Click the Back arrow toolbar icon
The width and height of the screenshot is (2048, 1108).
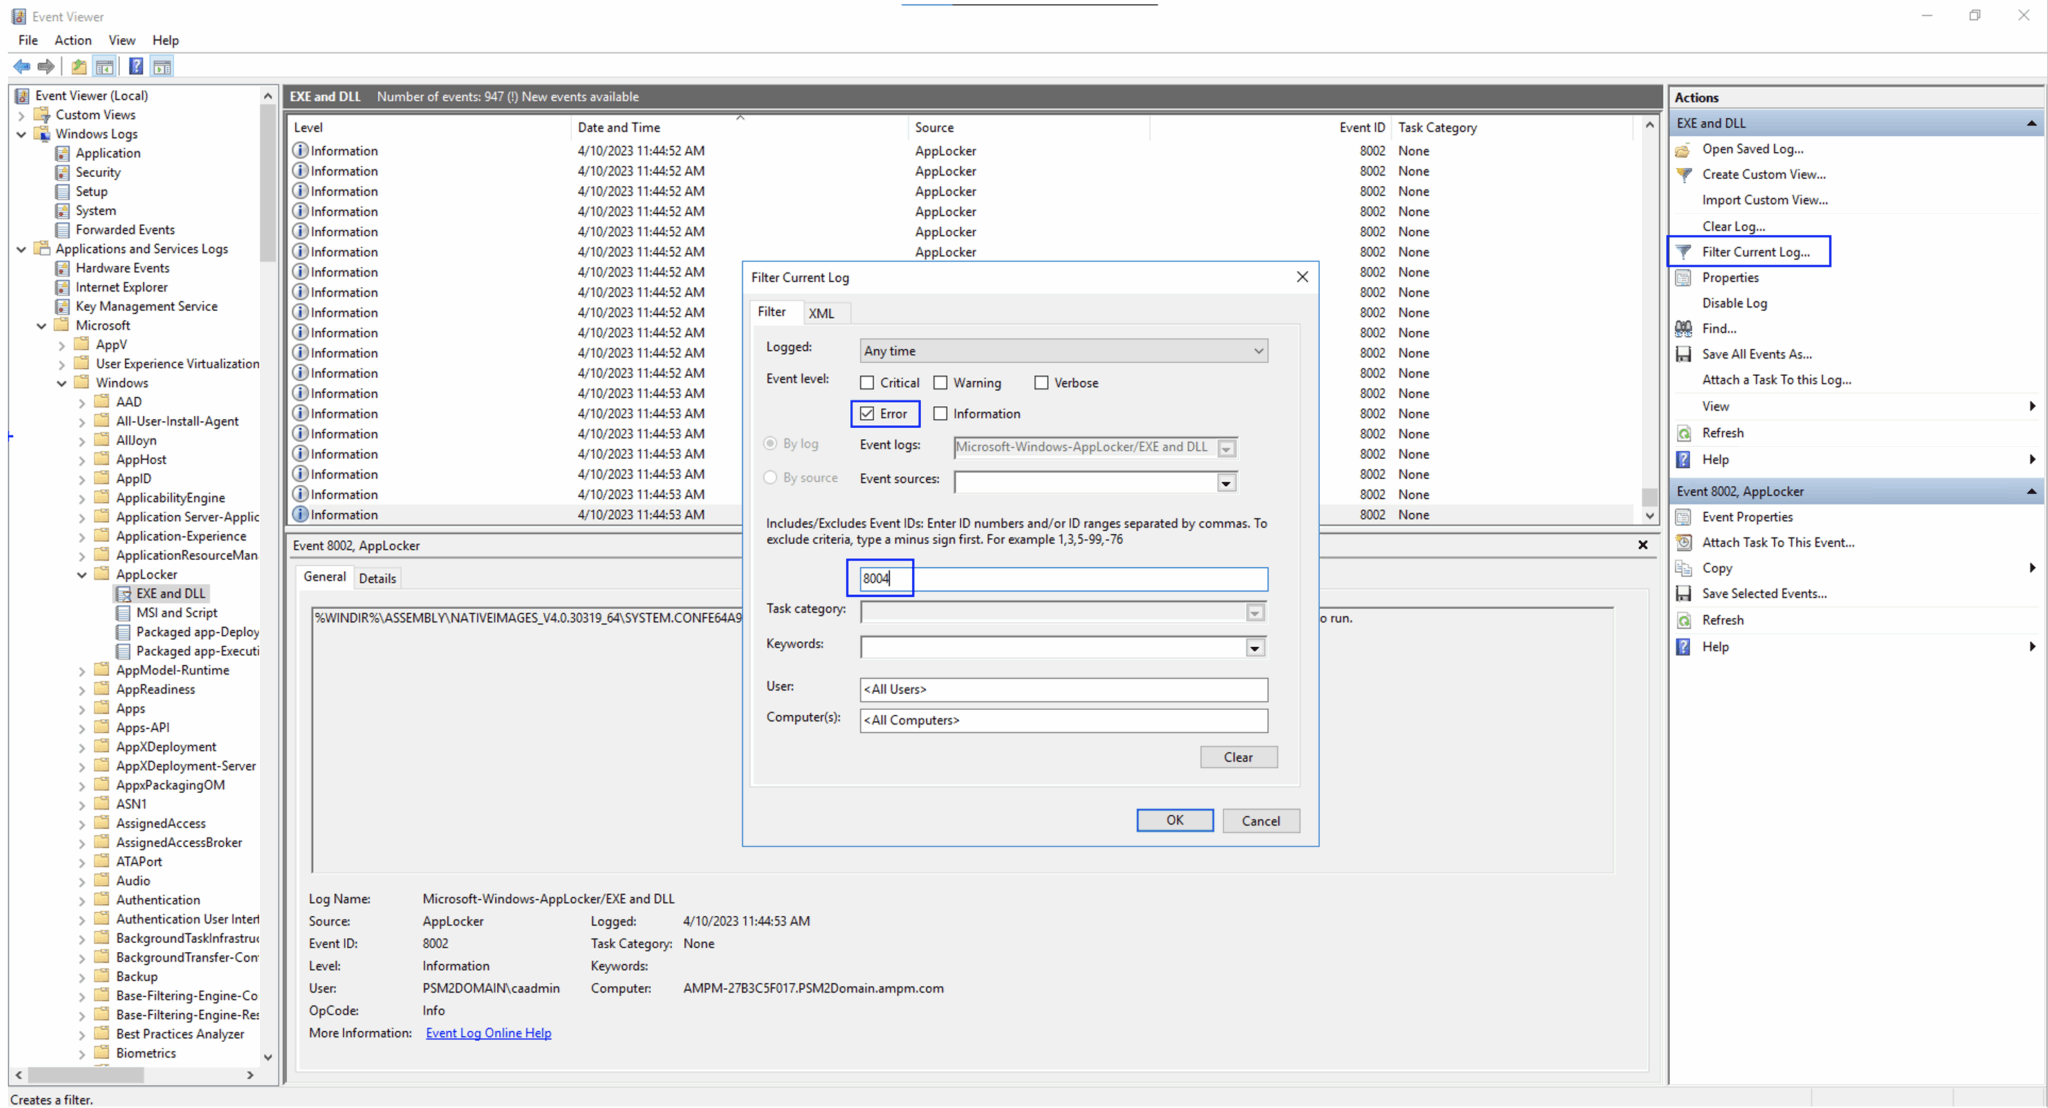point(21,67)
